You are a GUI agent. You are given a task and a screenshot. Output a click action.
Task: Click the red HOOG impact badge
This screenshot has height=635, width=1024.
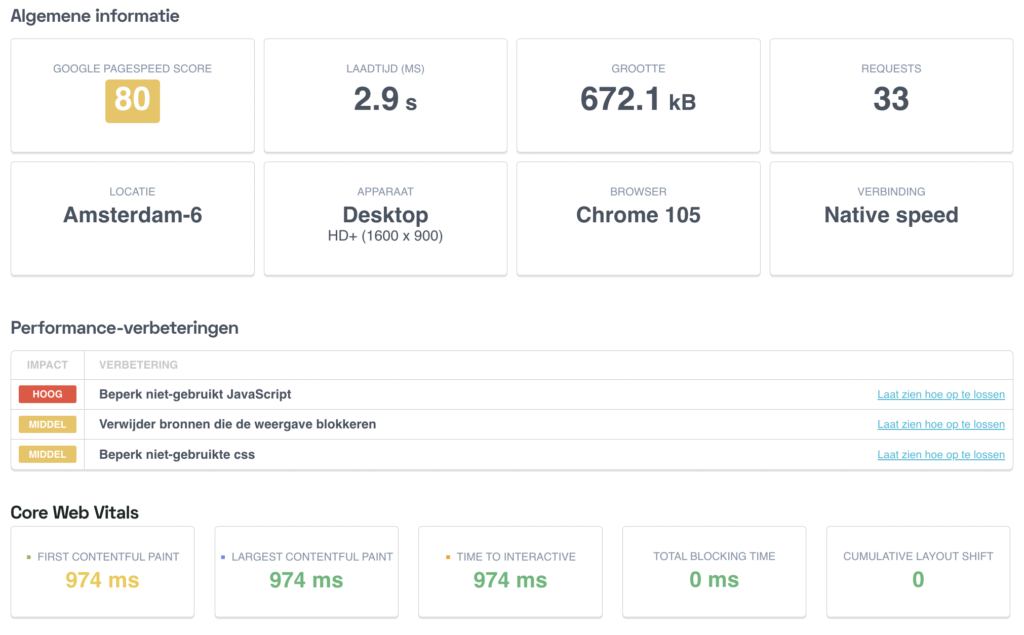(47, 394)
